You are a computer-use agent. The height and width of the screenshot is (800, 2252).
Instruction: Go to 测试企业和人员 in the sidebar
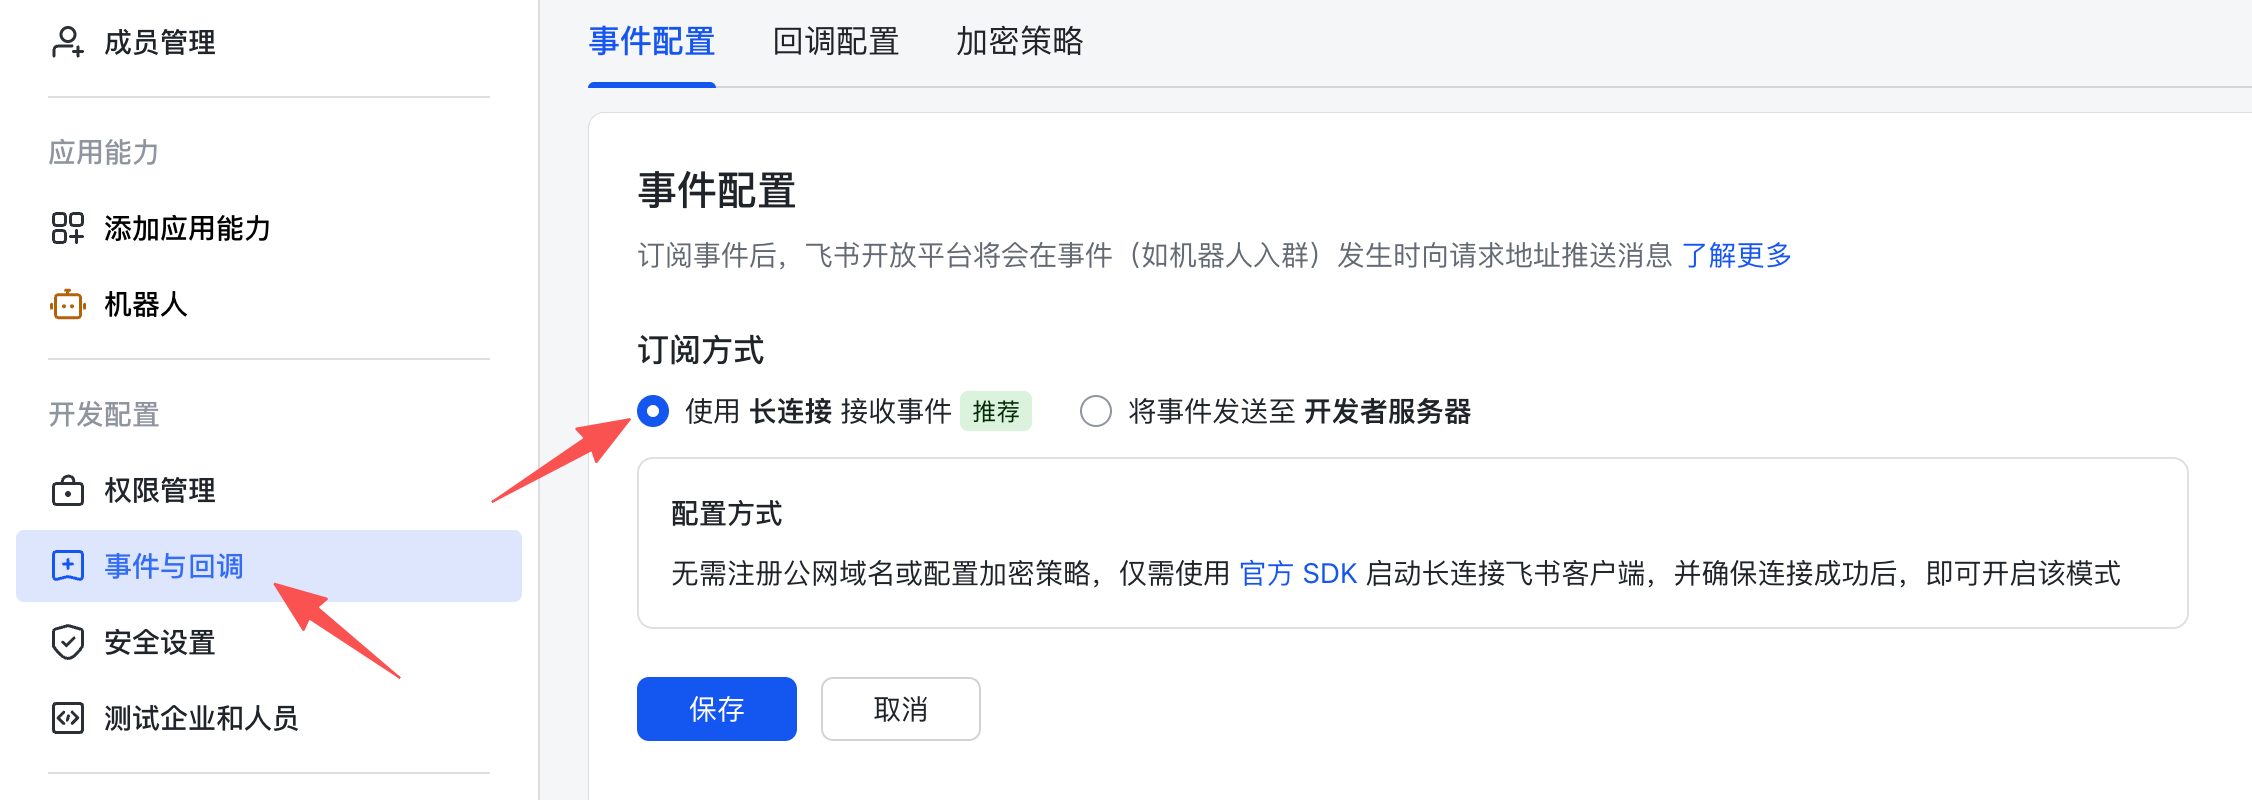pyautogui.click(x=201, y=718)
